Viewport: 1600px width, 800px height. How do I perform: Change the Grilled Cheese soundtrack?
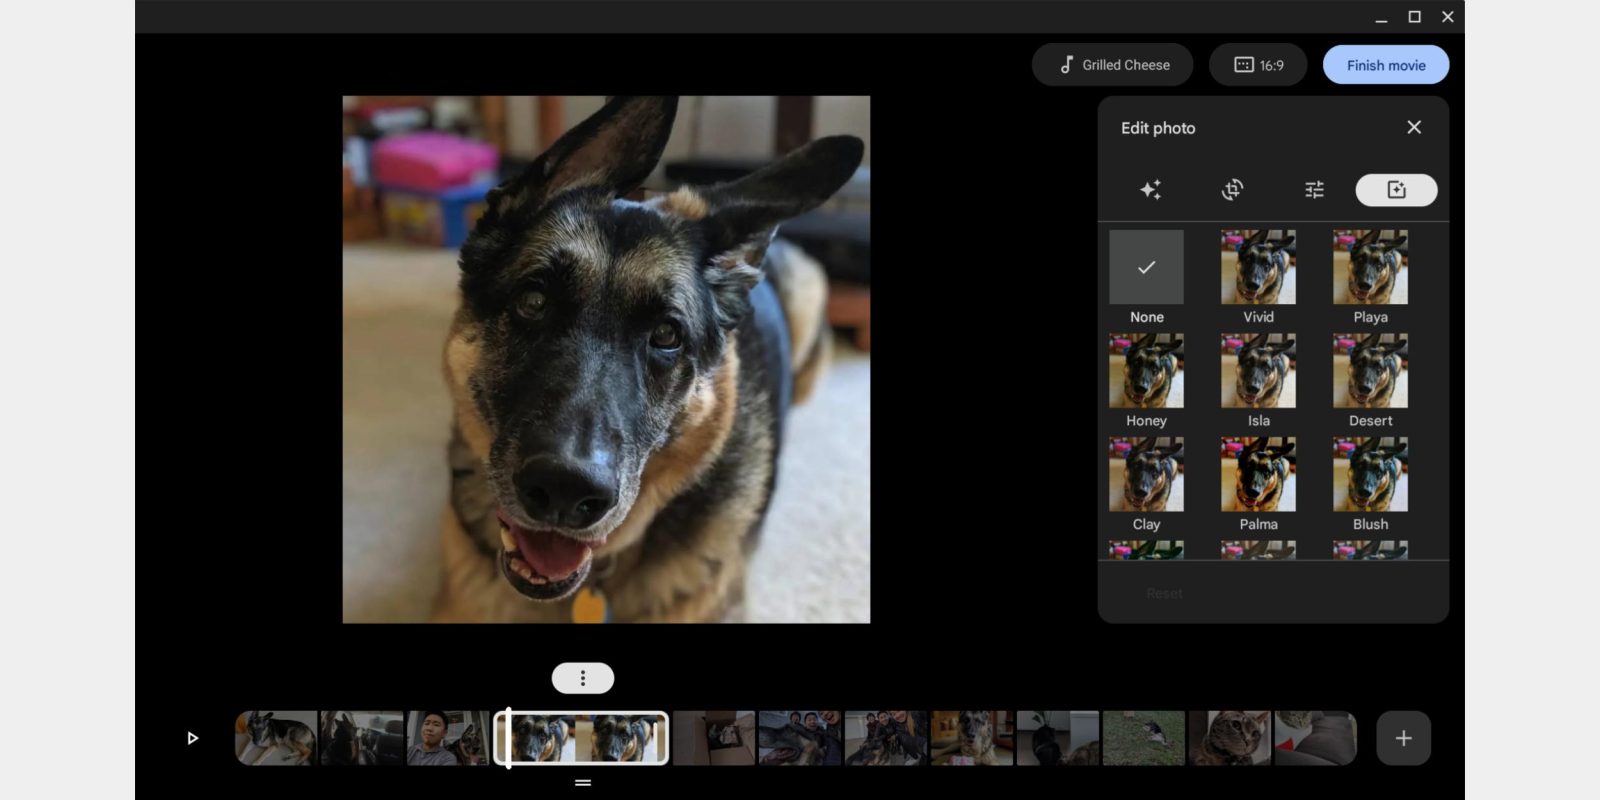tap(1112, 65)
